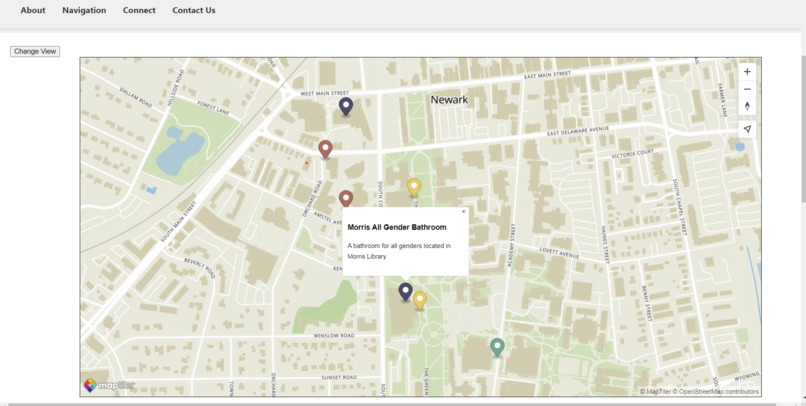The image size is (806, 406).
Task: Select navy marker near West Main Street
Action: pos(346,107)
